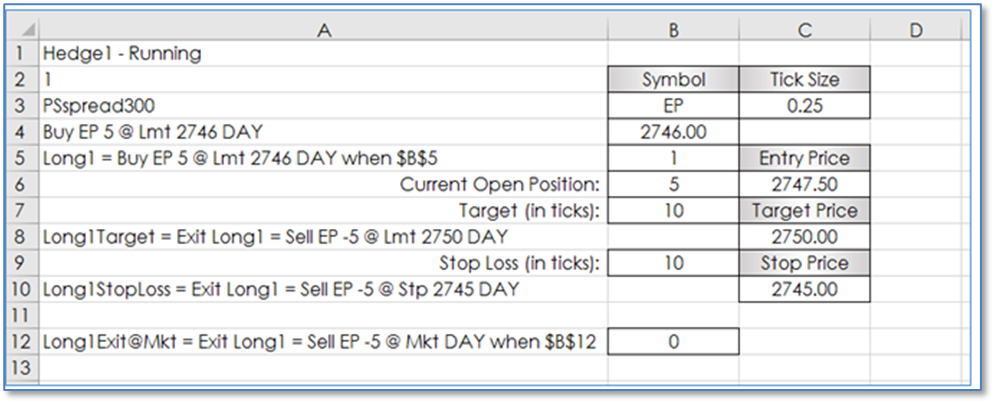This screenshot has height=403, width=995.
Task: Select the EP symbol cell
Action: click(x=673, y=106)
